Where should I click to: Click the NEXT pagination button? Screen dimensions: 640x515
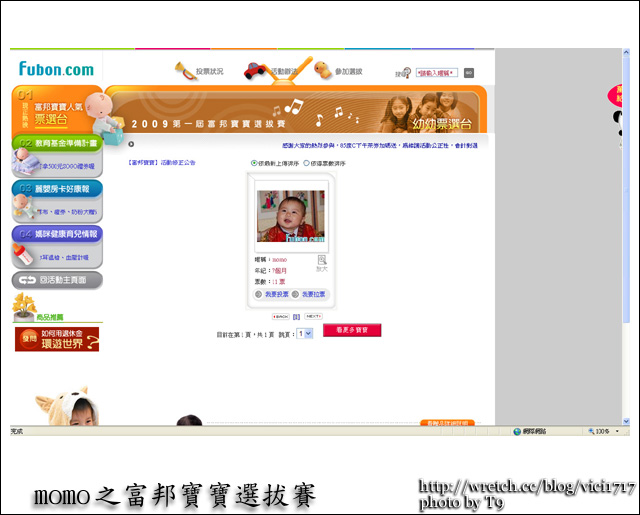pos(313,317)
